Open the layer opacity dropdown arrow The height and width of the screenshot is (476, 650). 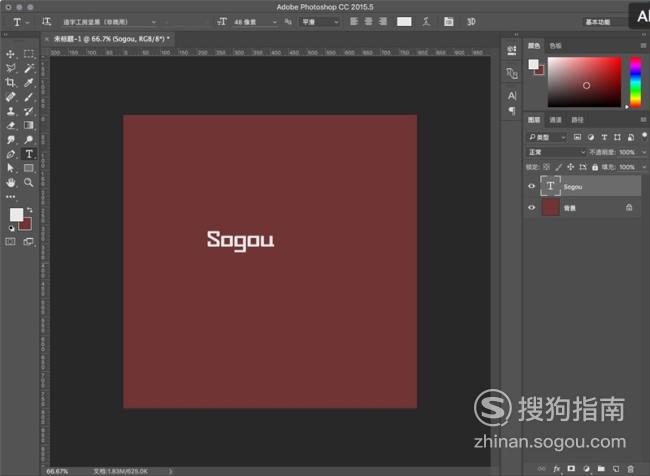coord(644,152)
